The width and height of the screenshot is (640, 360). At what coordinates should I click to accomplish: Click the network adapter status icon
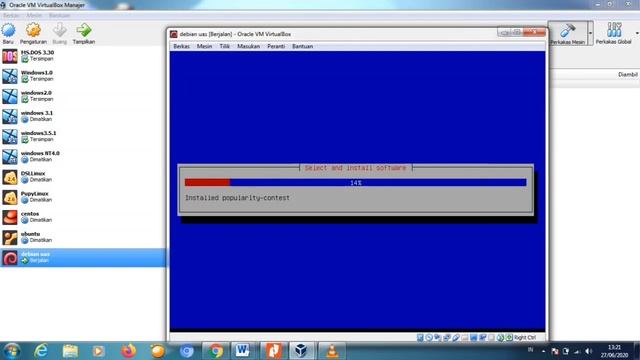coord(447,338)
